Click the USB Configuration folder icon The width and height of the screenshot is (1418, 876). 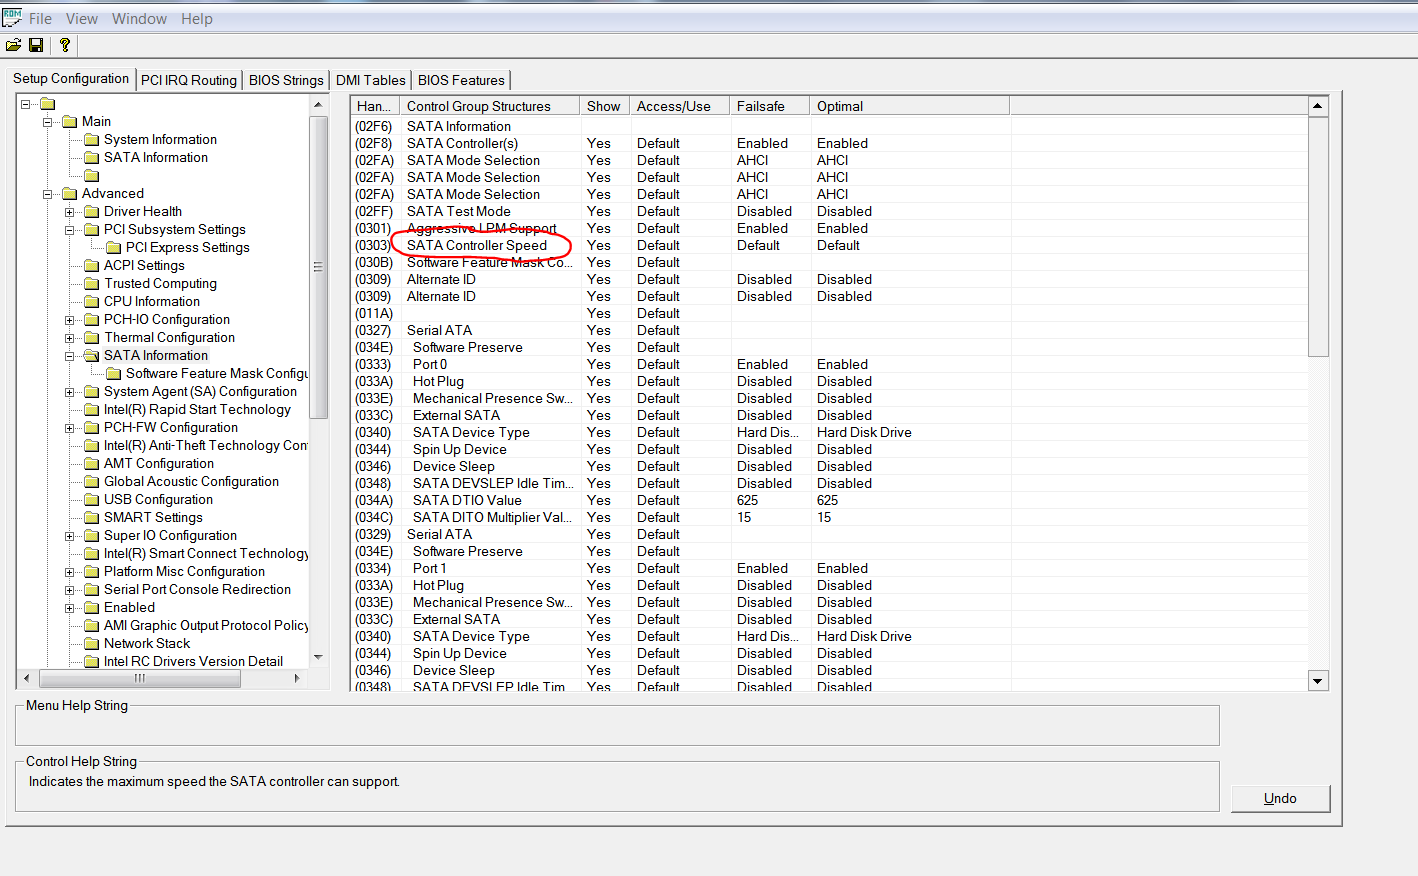(x=92, y=500)
